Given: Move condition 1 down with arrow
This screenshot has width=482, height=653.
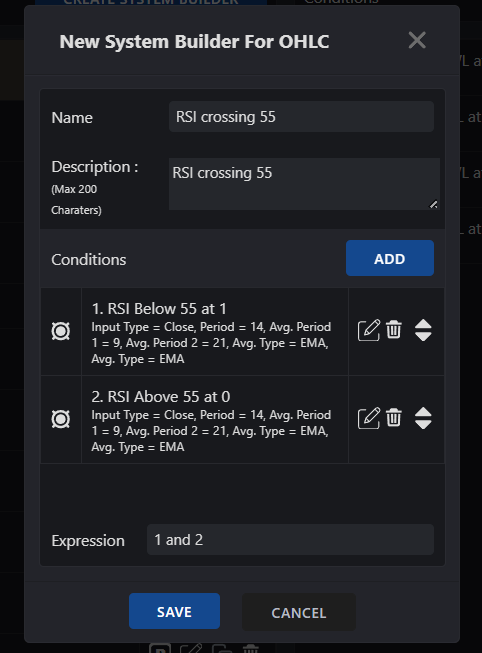Looking at the screenshot, I should (x=423, y=336).
